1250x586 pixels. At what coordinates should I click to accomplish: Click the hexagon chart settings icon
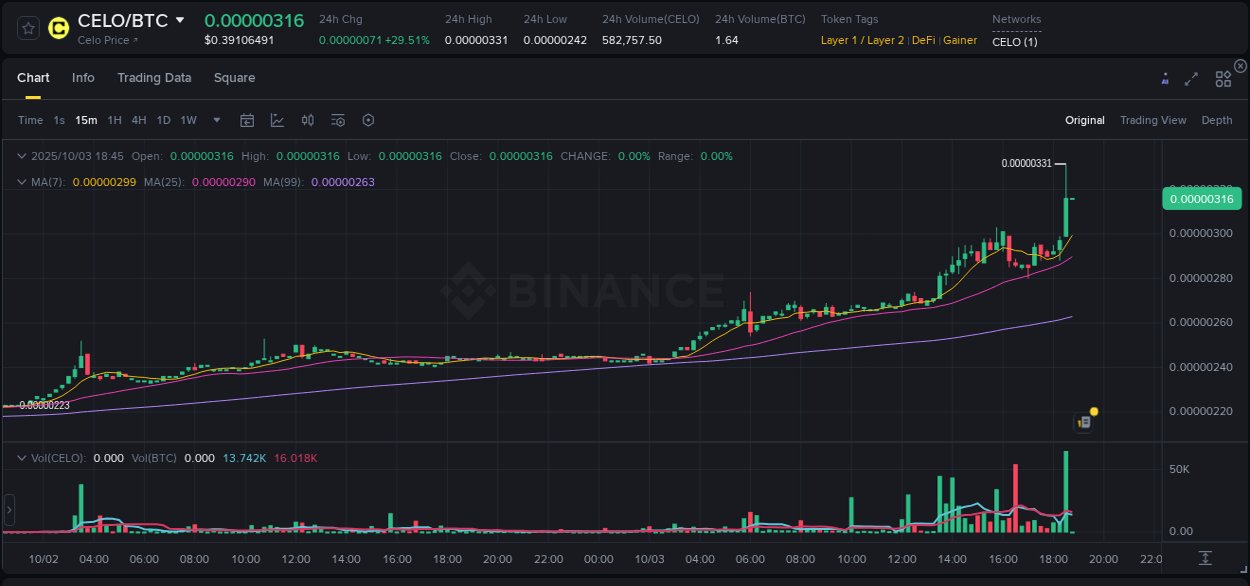pos(368,120)
